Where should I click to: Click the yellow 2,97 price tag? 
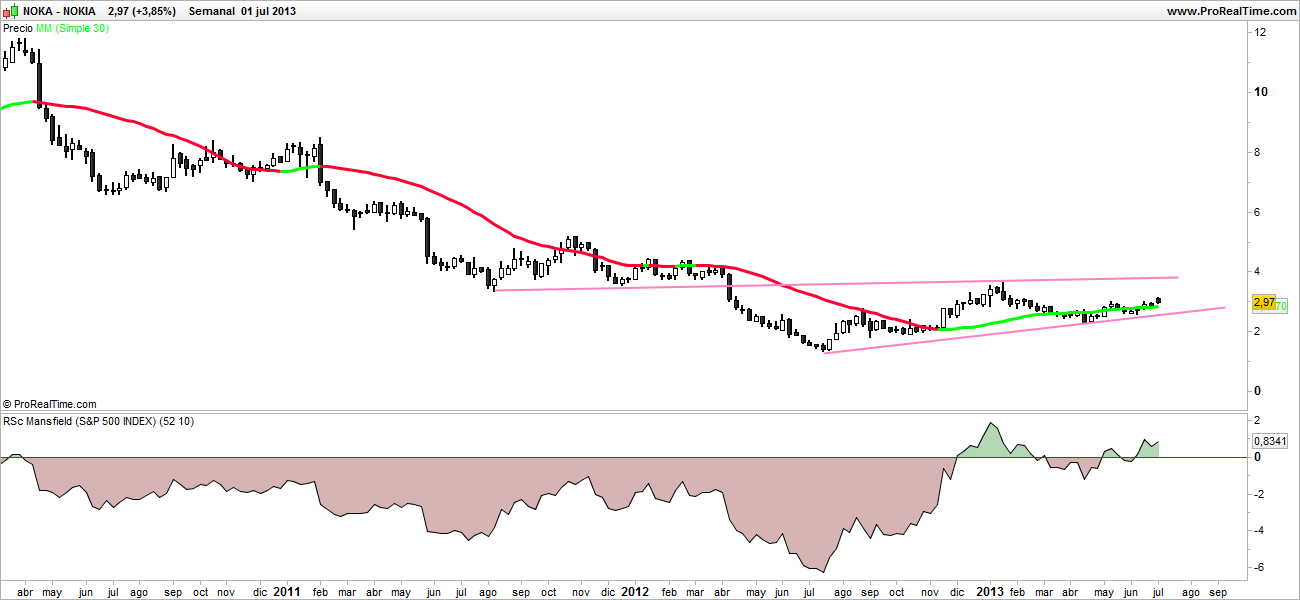click(1263, 302)
